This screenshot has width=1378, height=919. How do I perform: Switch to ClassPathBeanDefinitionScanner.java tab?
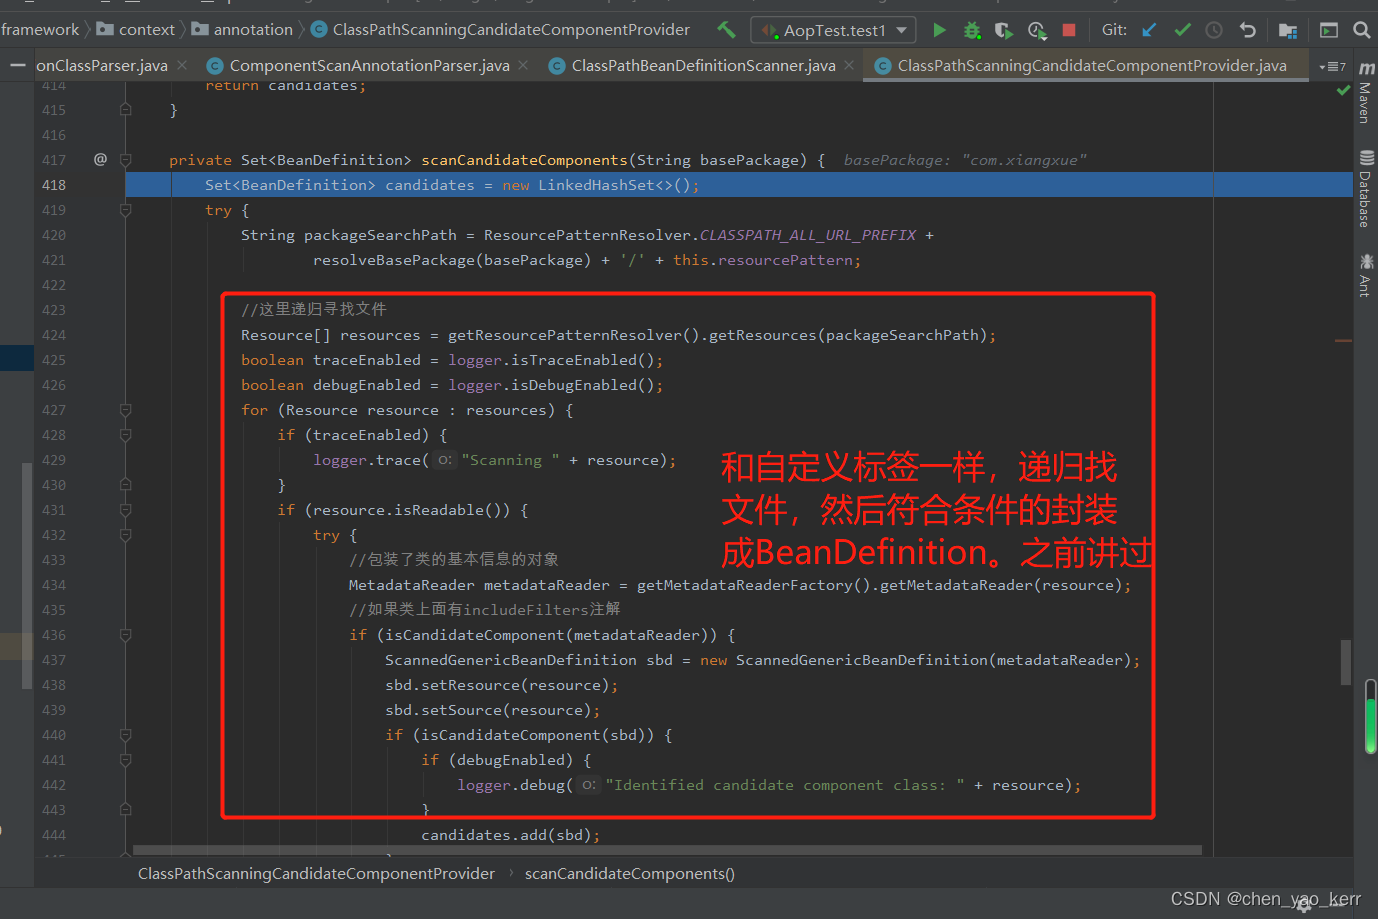coord(703,66)
